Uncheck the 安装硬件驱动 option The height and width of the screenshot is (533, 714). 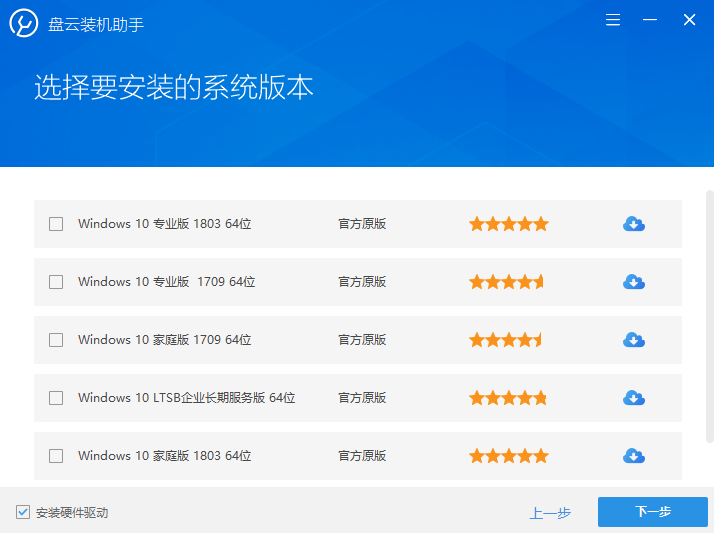[23, 512]
